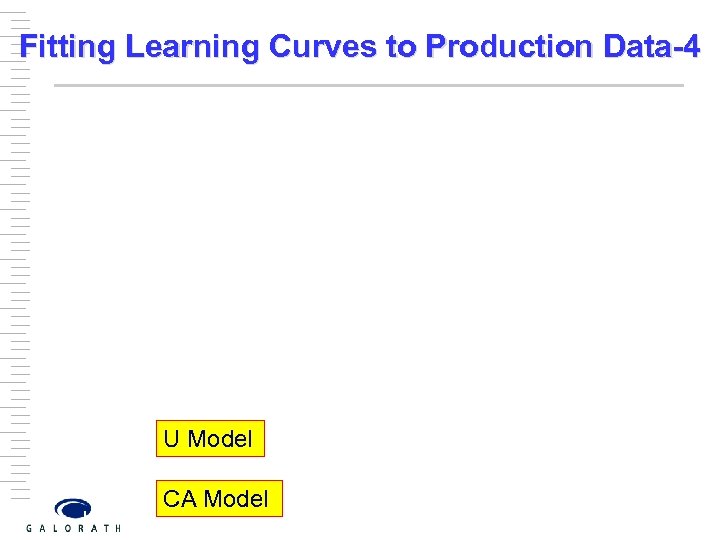The image size is (720, 540).
Task: Select the word Curves in the title
Action: tap(331, 47)
